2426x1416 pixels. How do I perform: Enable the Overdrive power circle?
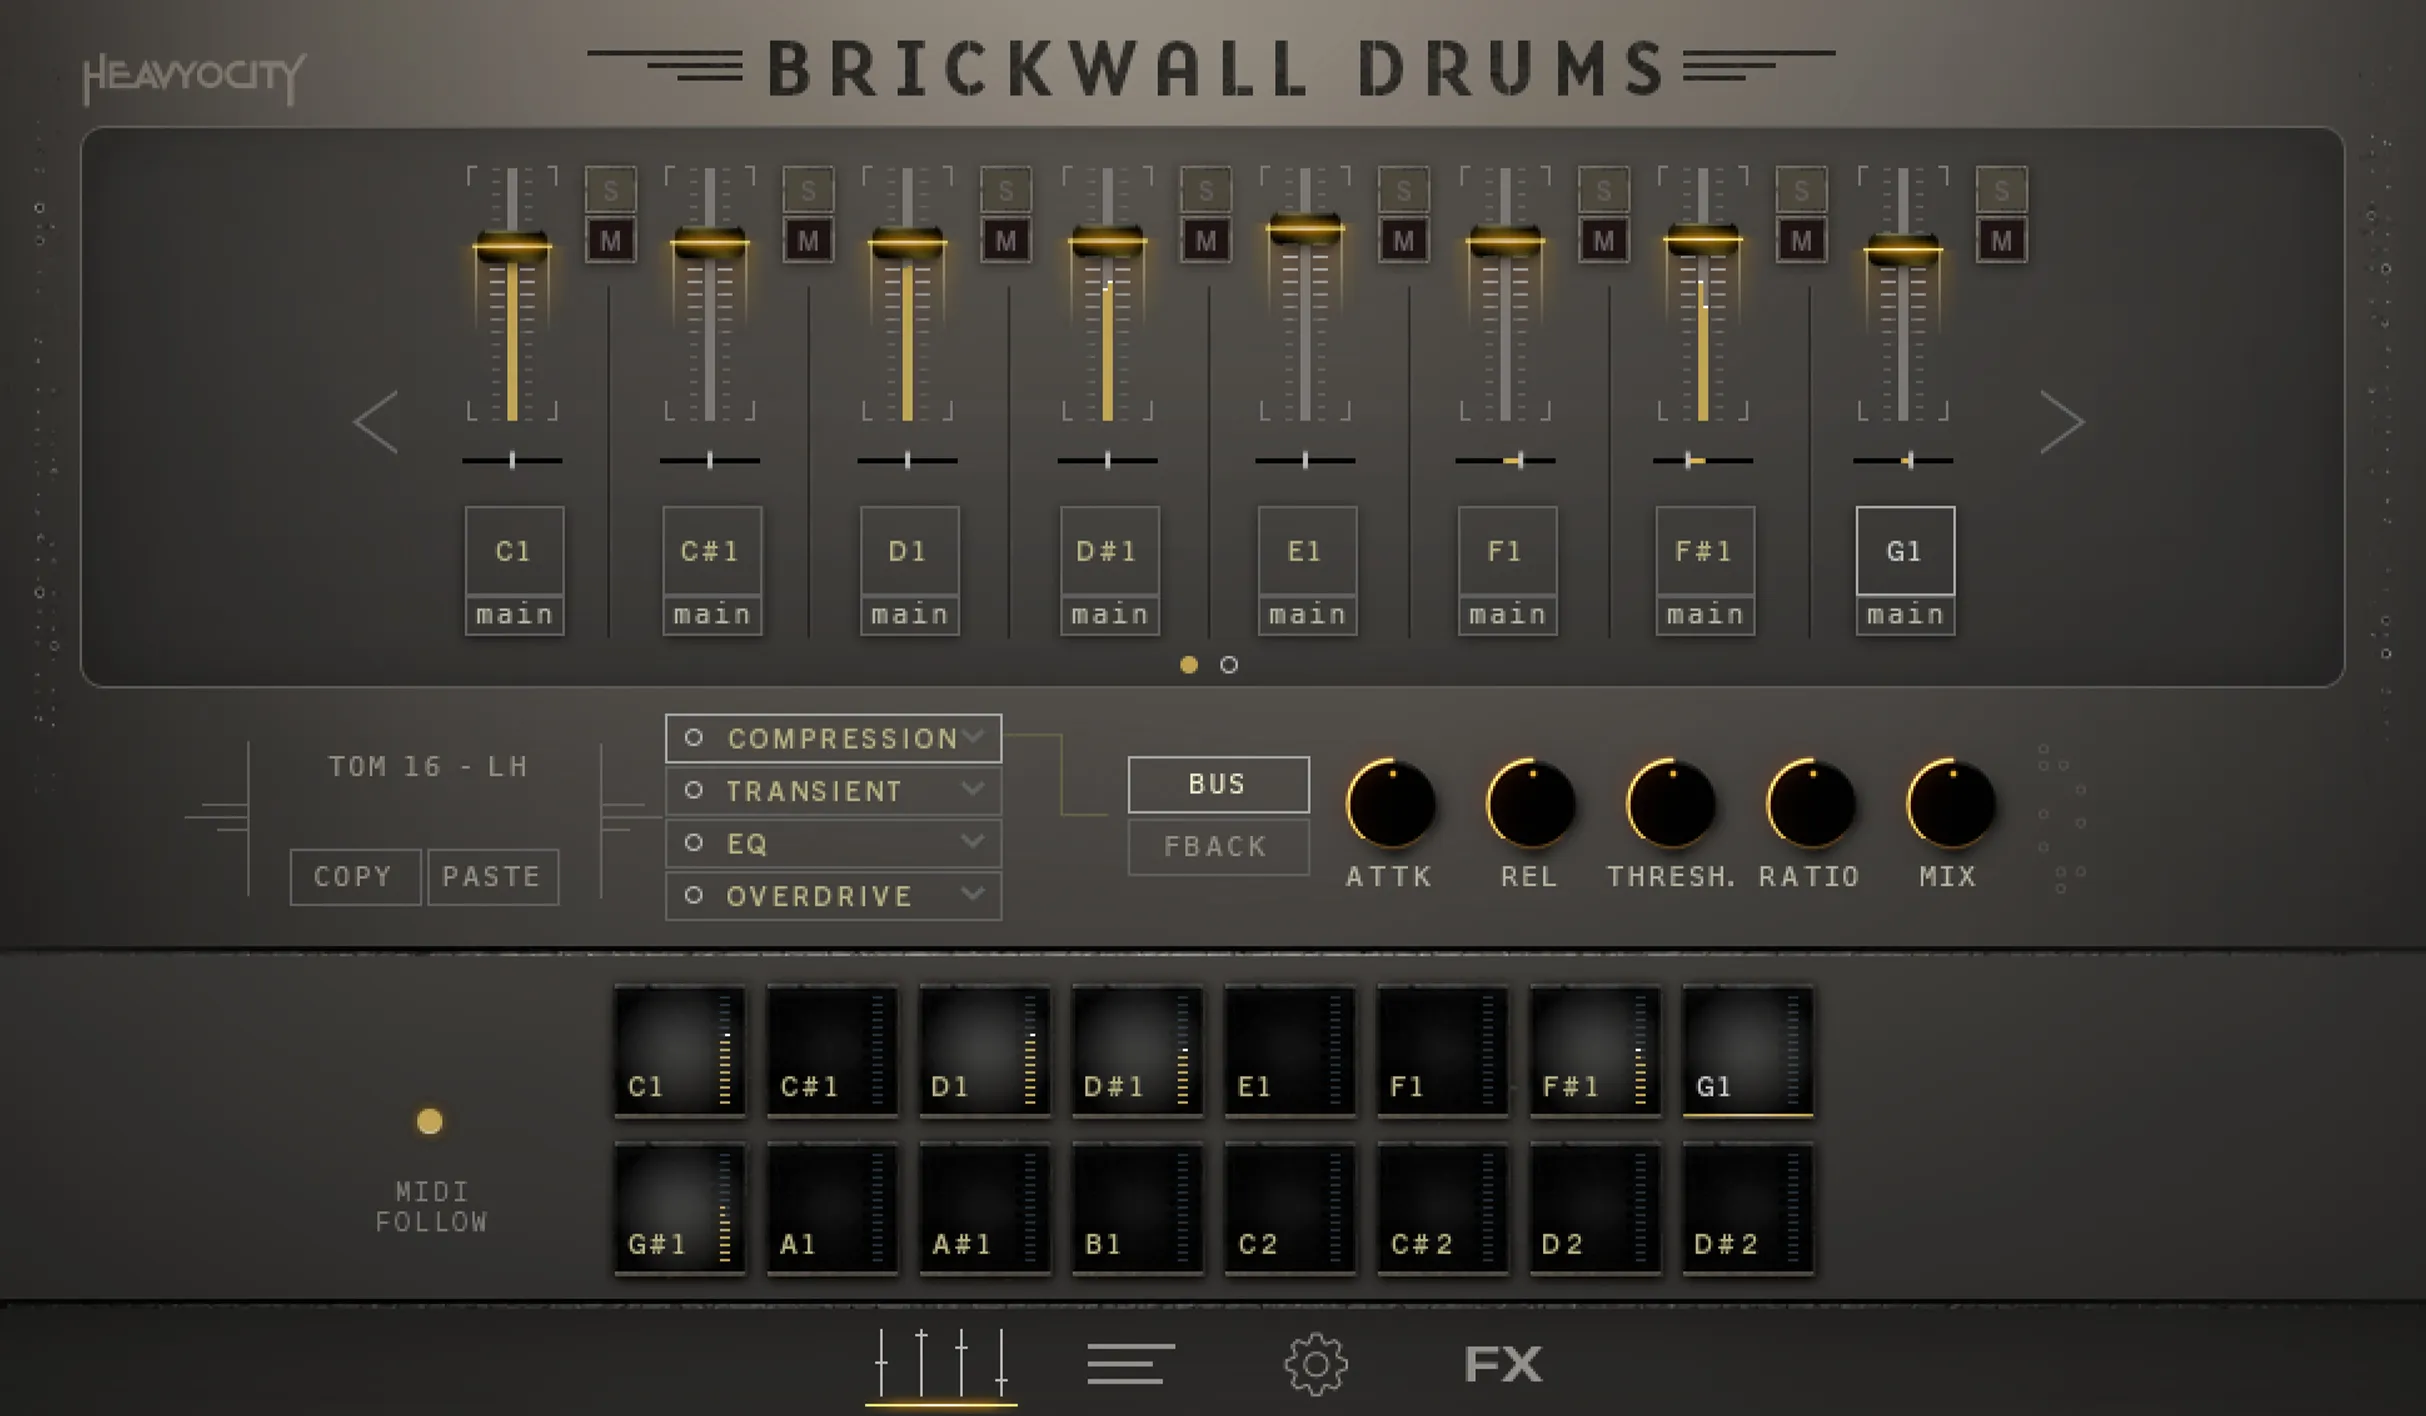tap(693, 895)
